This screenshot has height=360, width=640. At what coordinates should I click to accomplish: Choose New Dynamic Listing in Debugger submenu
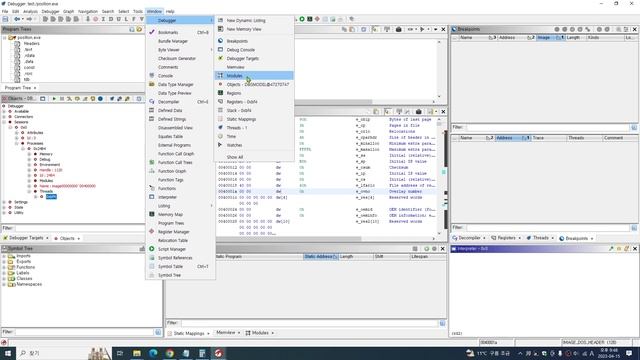[253, 20]
